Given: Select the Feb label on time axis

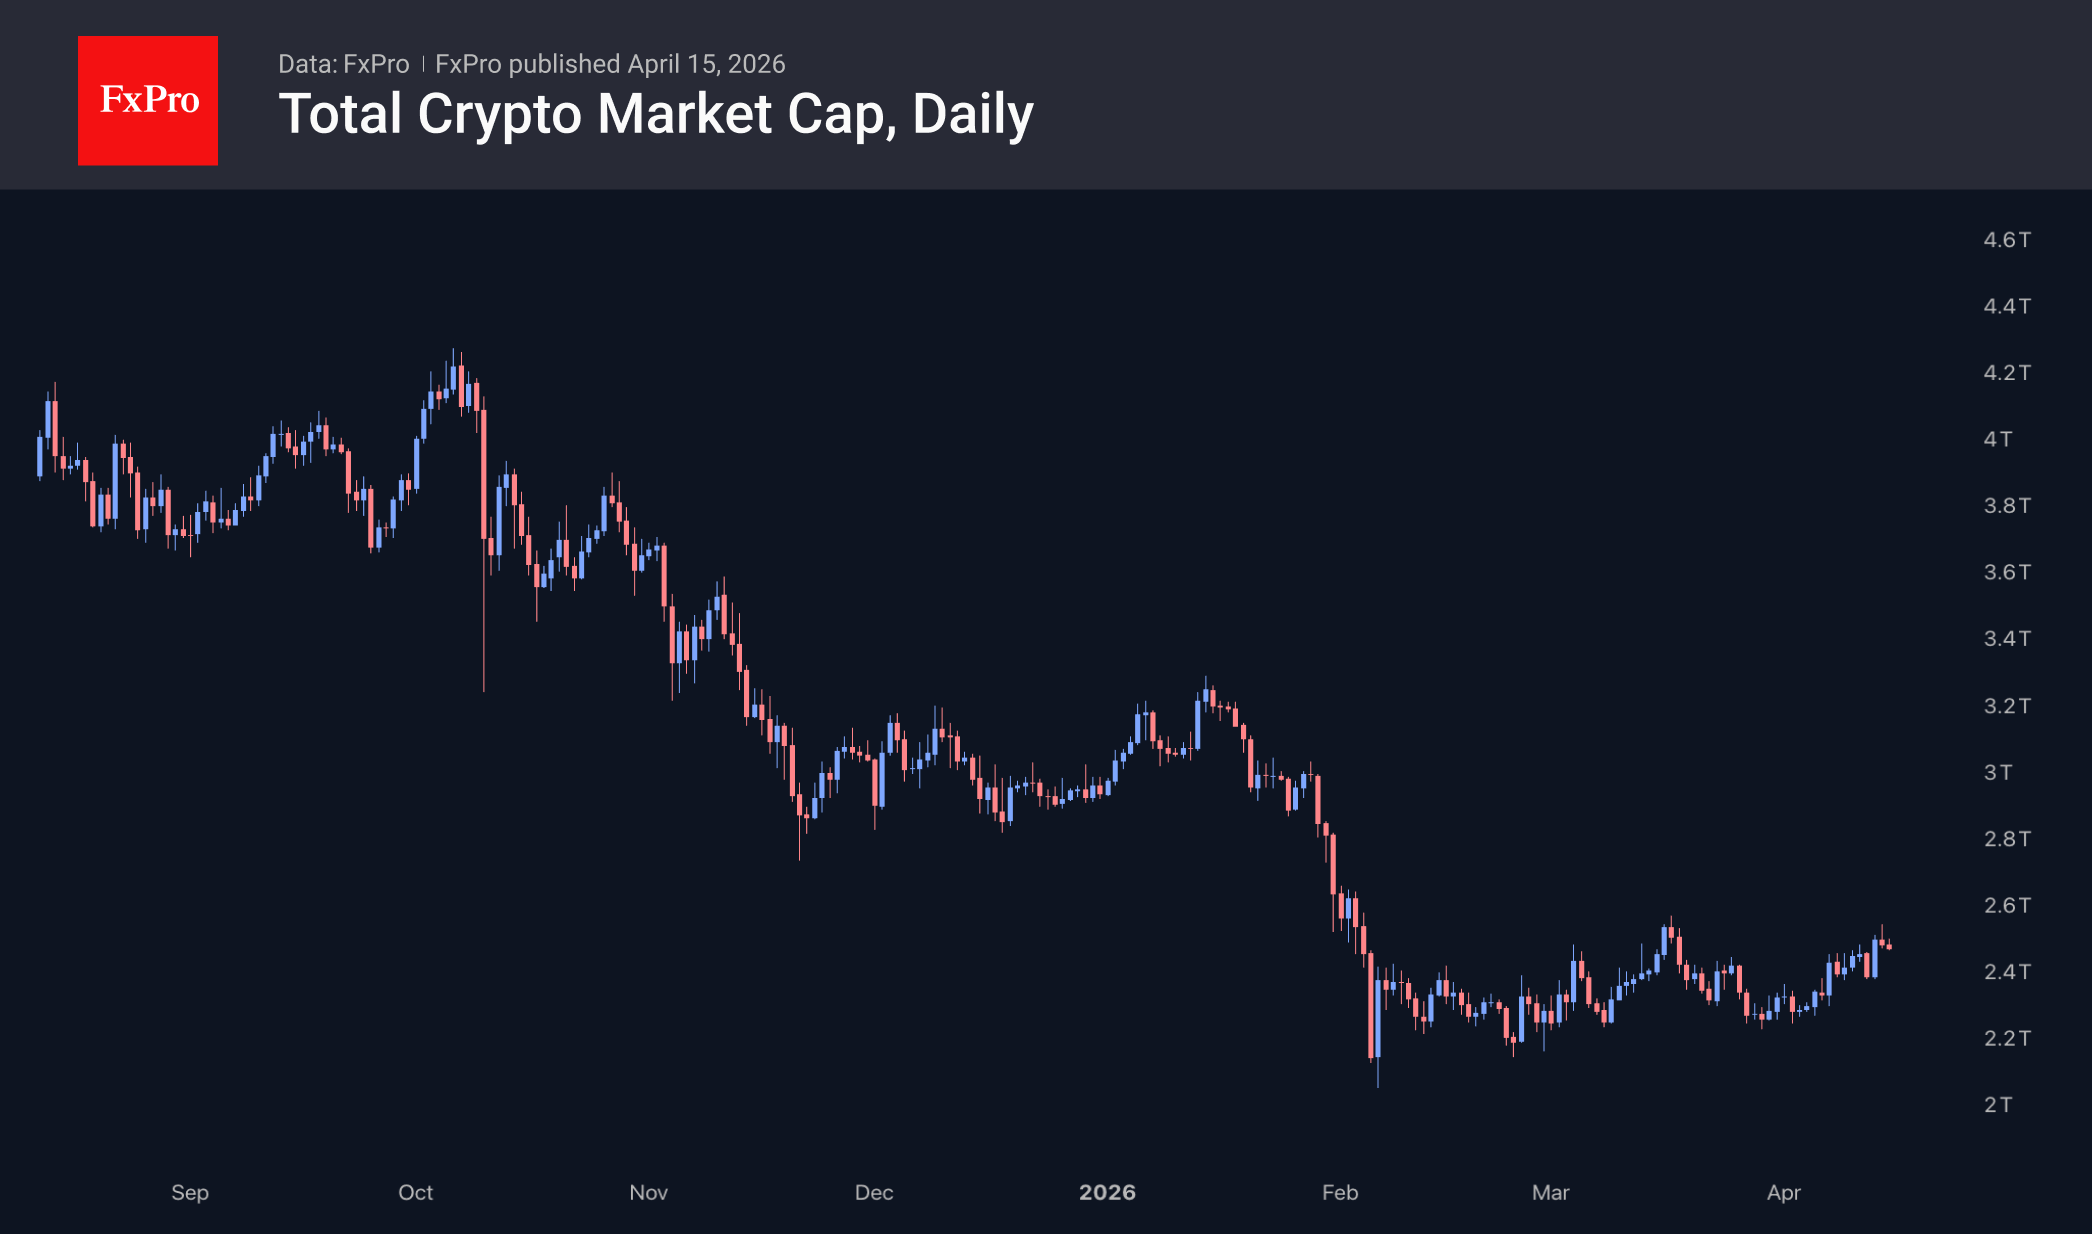Looking at the screenshot, I should coord(1340,1192).
